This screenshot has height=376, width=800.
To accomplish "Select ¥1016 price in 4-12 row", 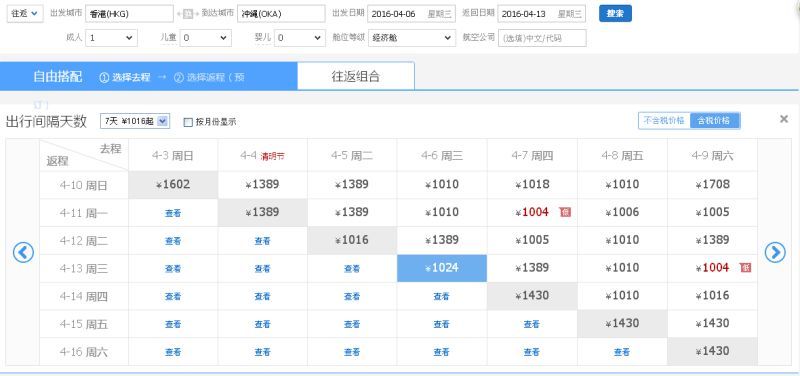I will [352, 240].
